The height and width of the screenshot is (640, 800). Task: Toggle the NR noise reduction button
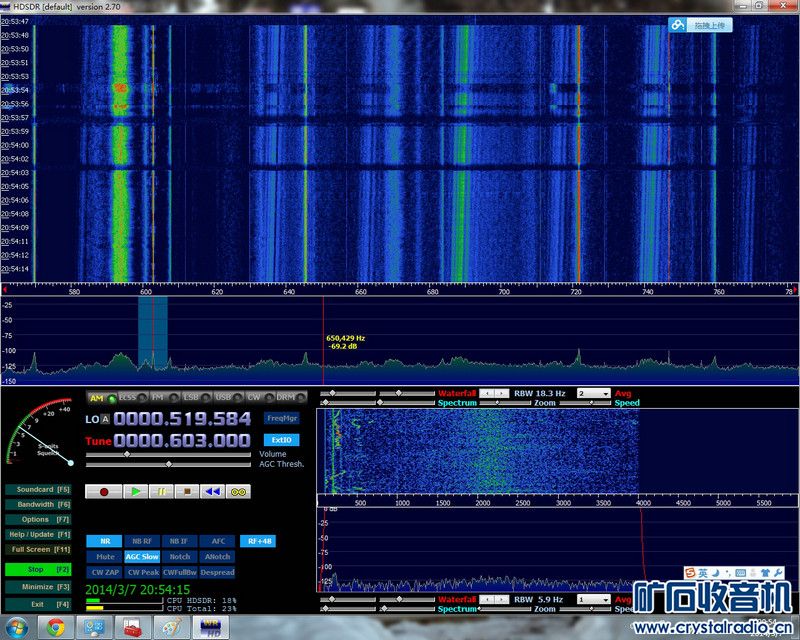tap(105, 541)
